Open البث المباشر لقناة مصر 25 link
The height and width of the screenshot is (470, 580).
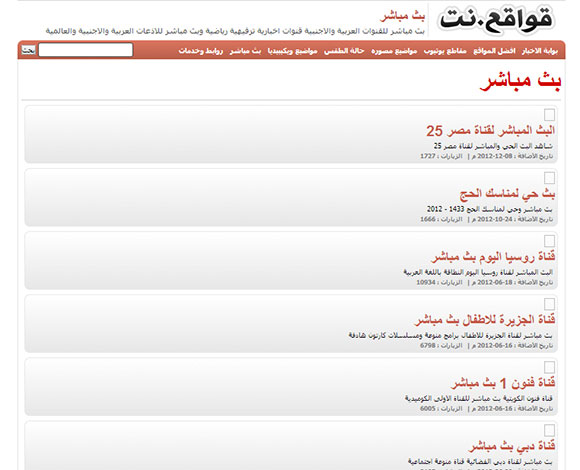490,131
